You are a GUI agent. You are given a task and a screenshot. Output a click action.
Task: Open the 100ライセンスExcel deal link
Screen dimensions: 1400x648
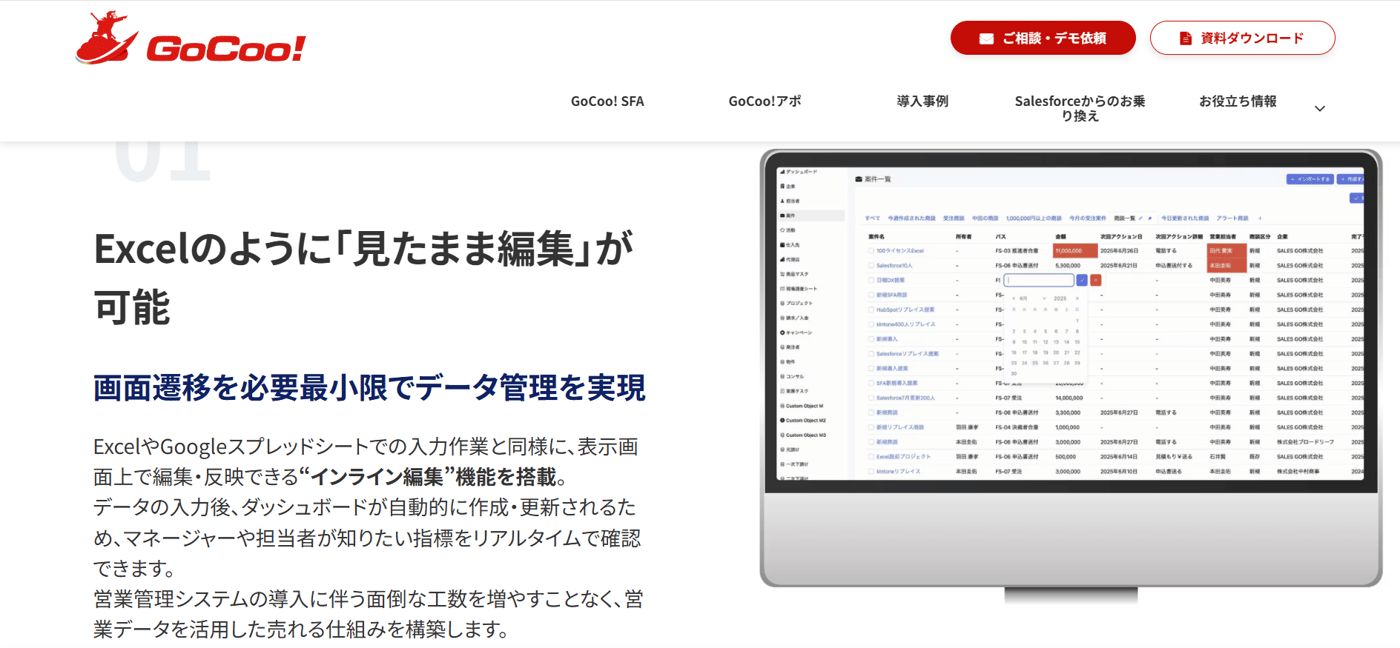900,251
